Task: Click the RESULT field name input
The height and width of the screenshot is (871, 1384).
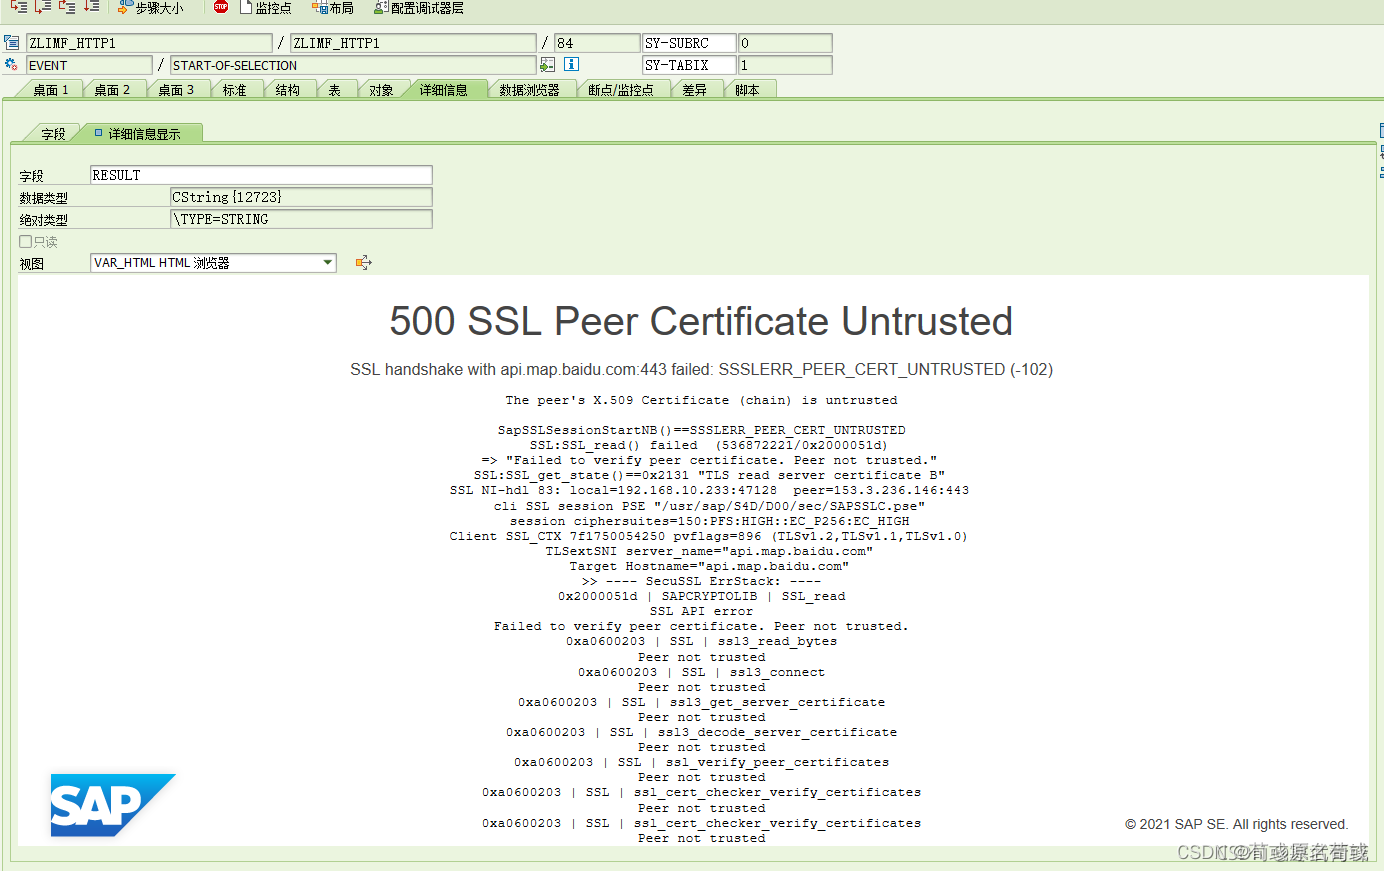Action: (x=261, y=175)
